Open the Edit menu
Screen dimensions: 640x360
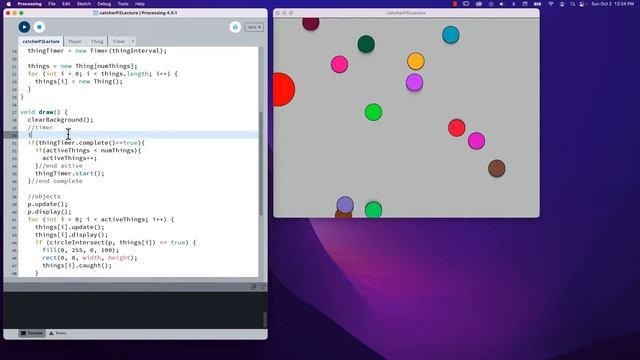tap(66, 4)
